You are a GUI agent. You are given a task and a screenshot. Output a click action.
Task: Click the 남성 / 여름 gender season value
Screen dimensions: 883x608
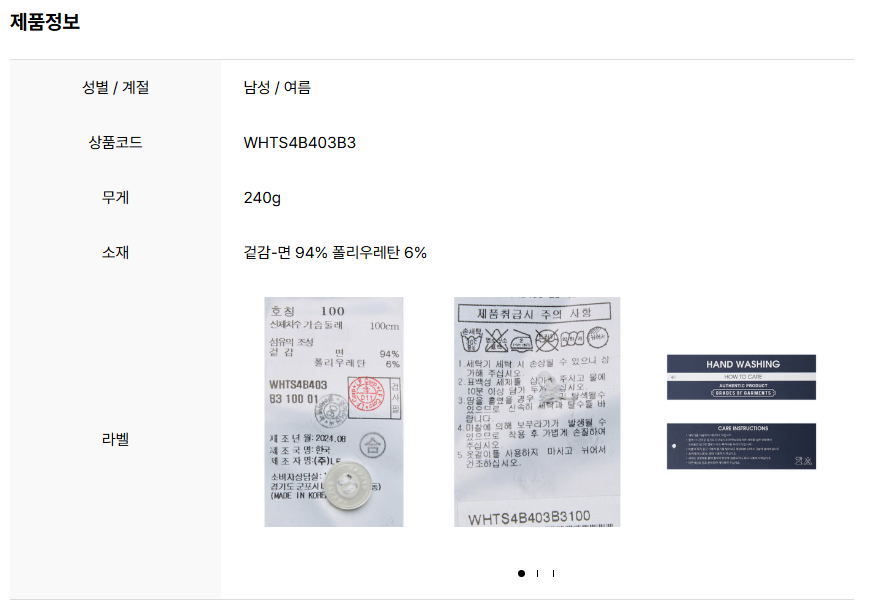(x=277, y=87)
